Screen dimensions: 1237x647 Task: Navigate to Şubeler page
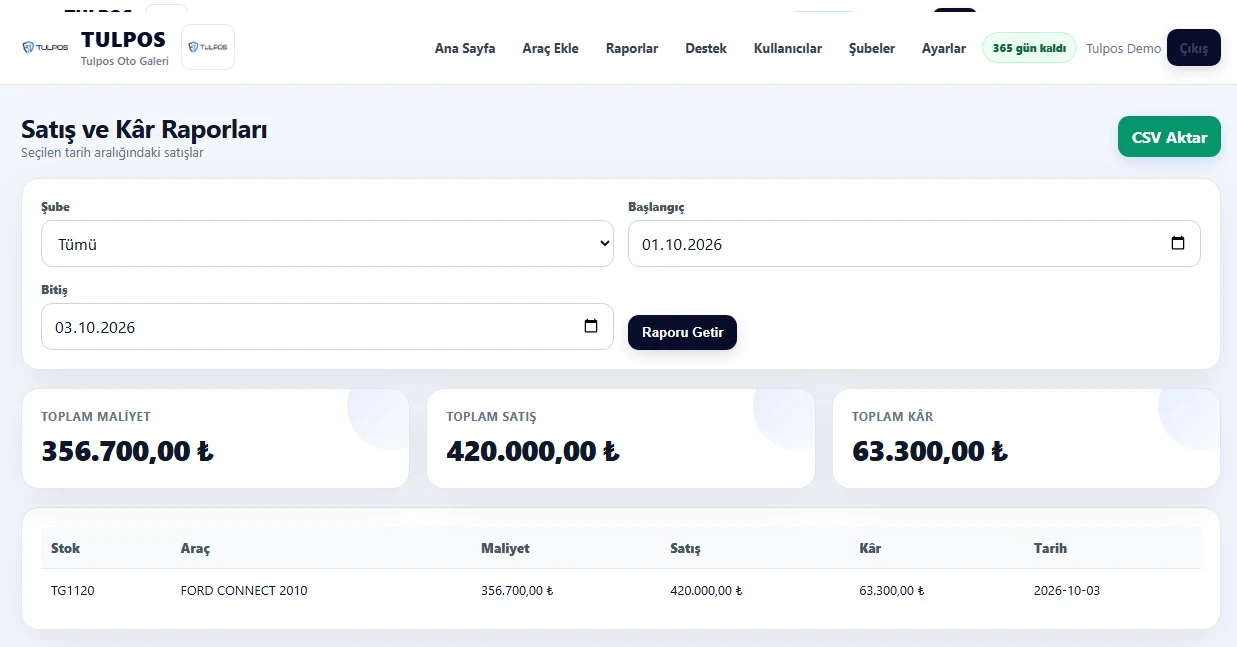coord(872,48)
